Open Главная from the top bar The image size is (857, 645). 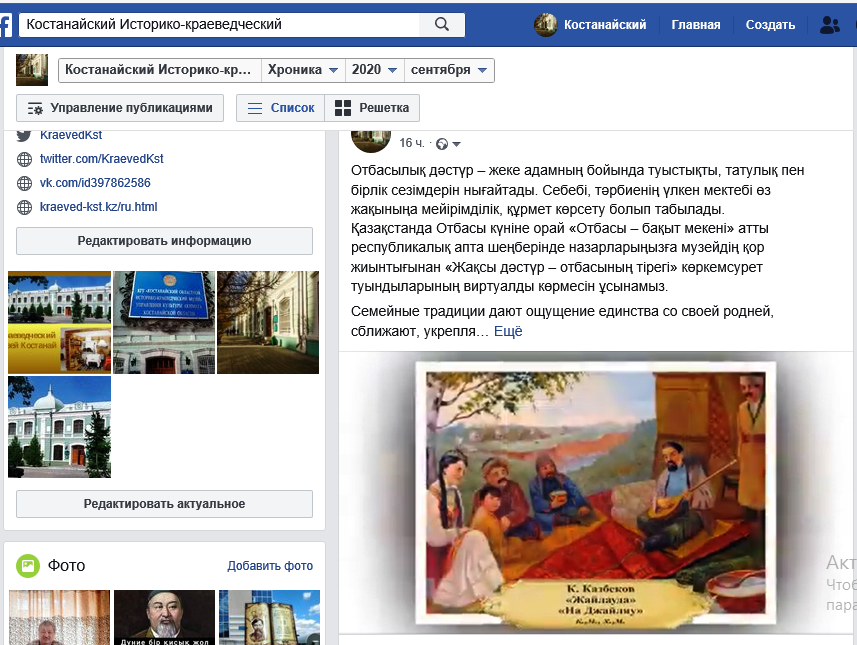coord(696,25)
